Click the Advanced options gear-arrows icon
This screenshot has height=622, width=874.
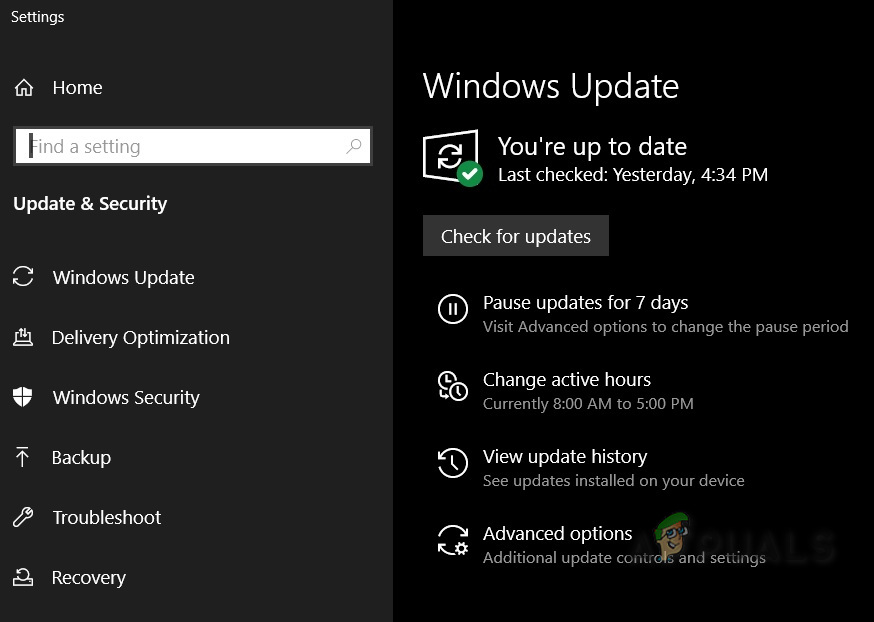pos(453,540)
